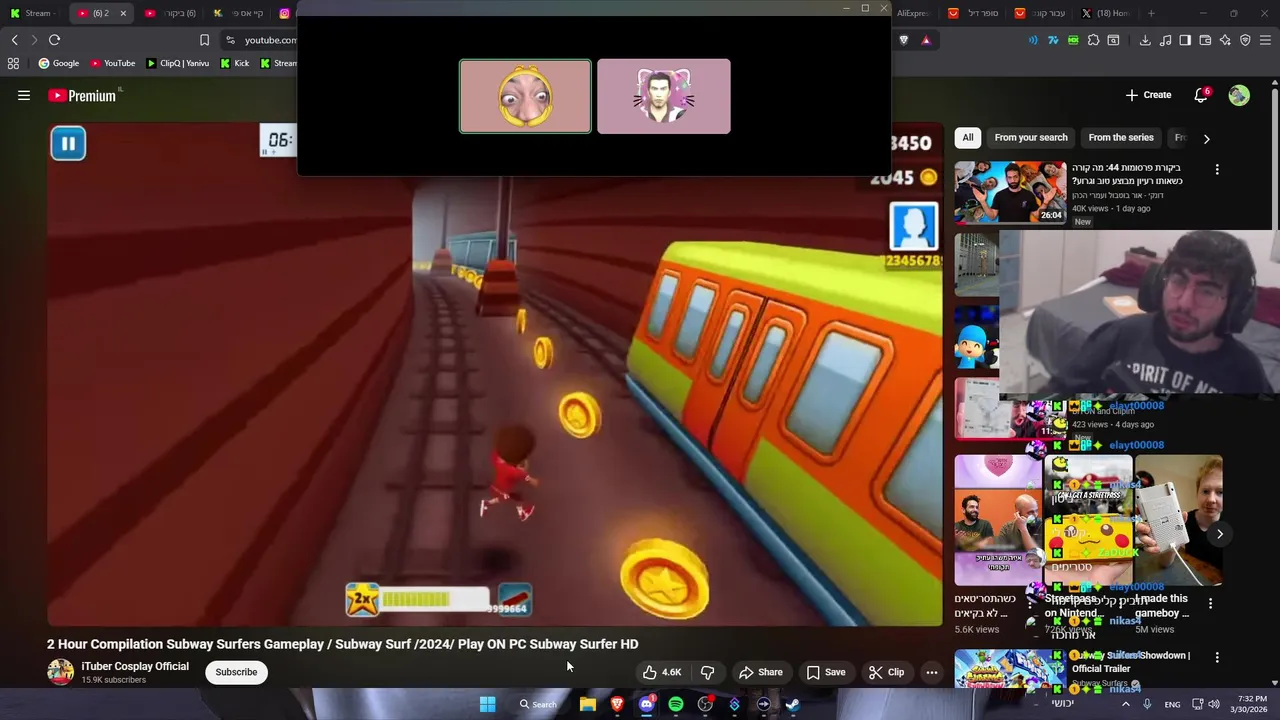Open the Subway Surfers Showdown trailer thumbnail
The width and height of the screenshot is (1280, 720).
[x=1010, y=669]
